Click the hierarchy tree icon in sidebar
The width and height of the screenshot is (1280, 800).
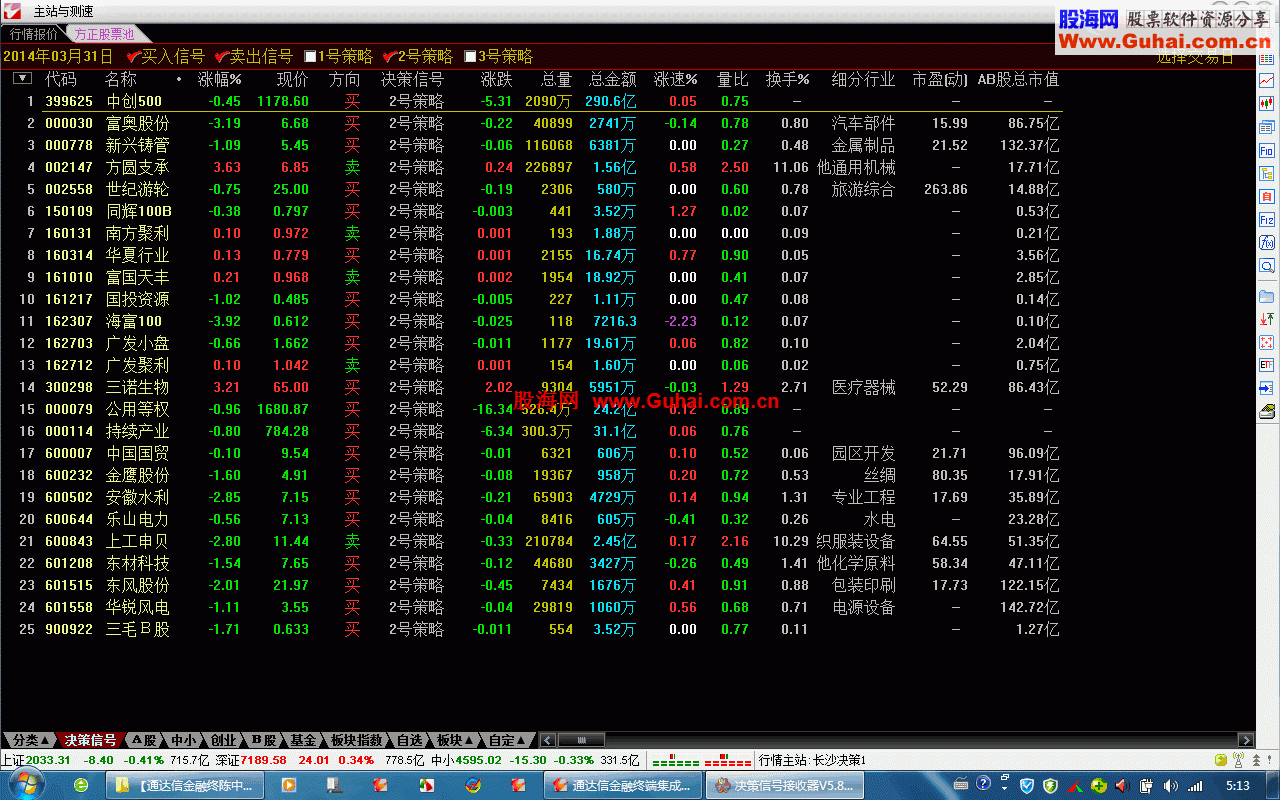1267,173
